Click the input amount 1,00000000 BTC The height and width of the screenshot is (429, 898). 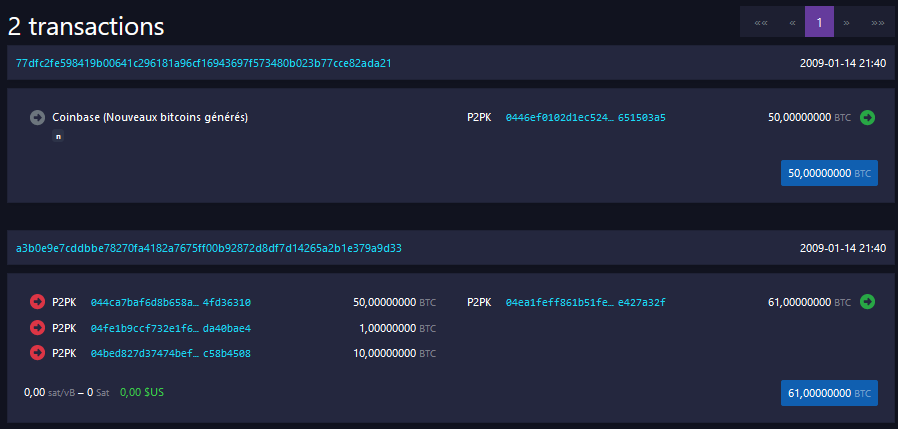(x=399, y=328)
